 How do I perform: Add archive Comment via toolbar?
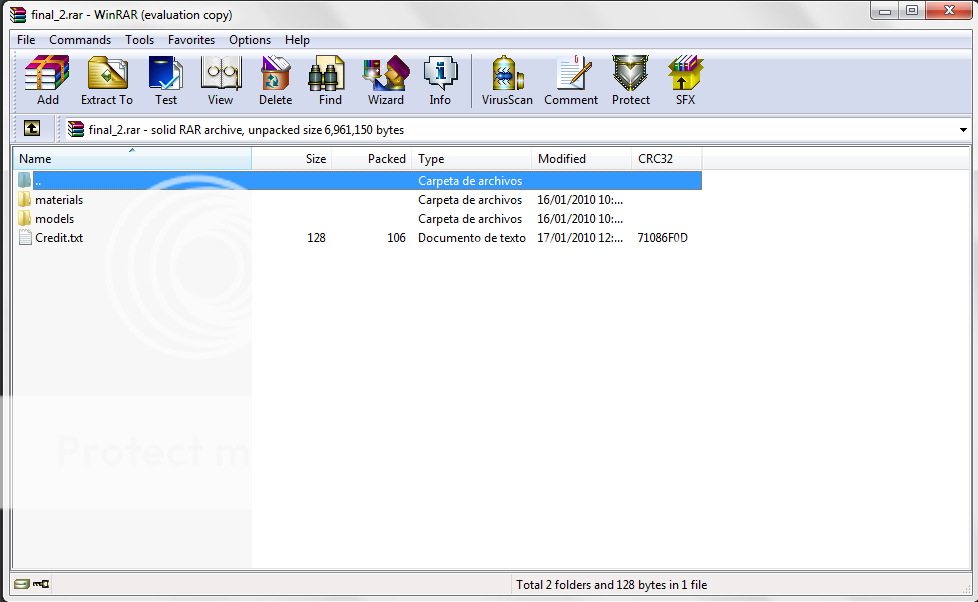click(x=571, y=80)
